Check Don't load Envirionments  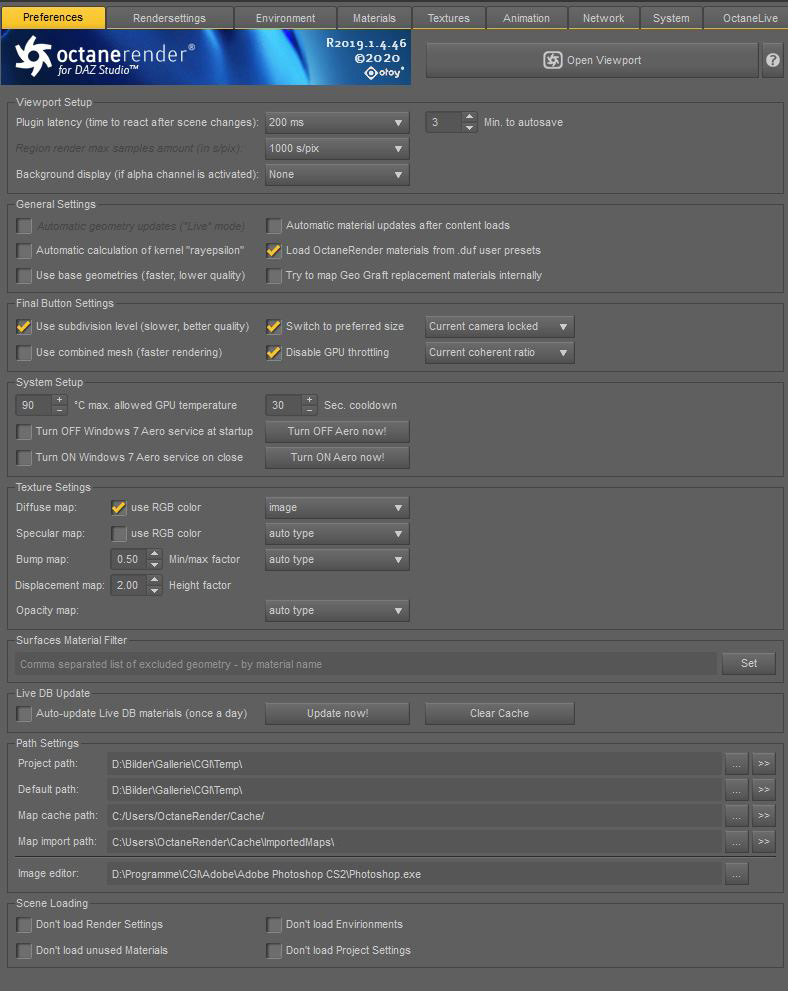[274, 925]
